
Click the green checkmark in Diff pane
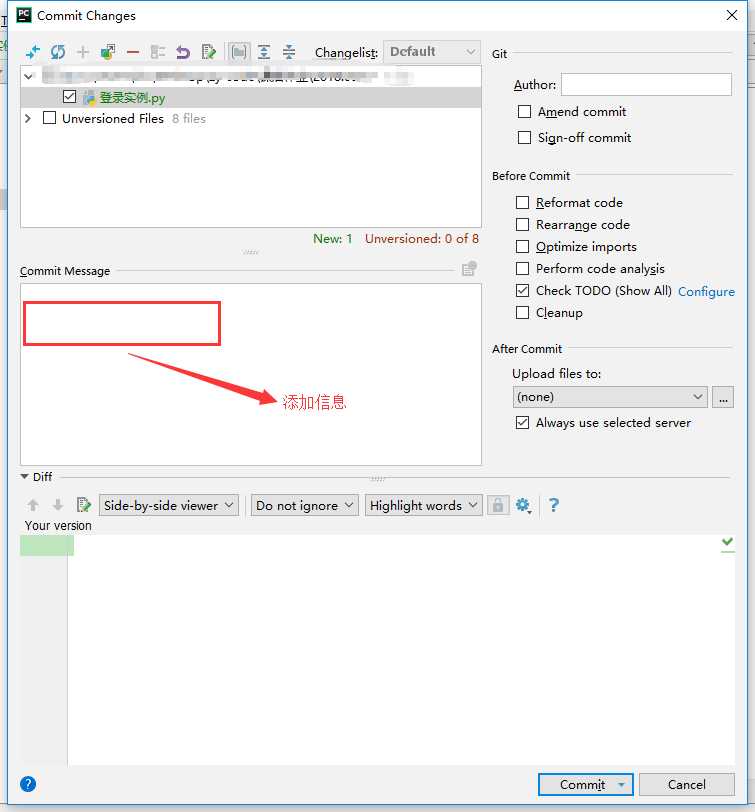(x=728, y=542)
